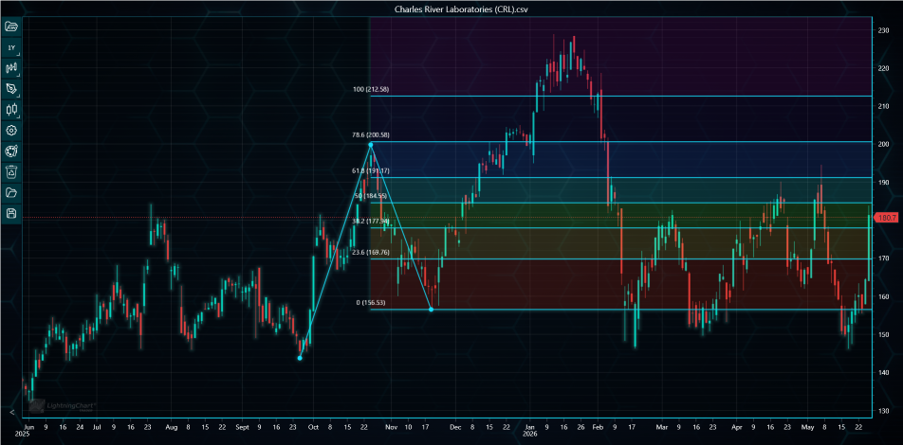Open chart settings gear icon
903x445 pixels.
12,130
